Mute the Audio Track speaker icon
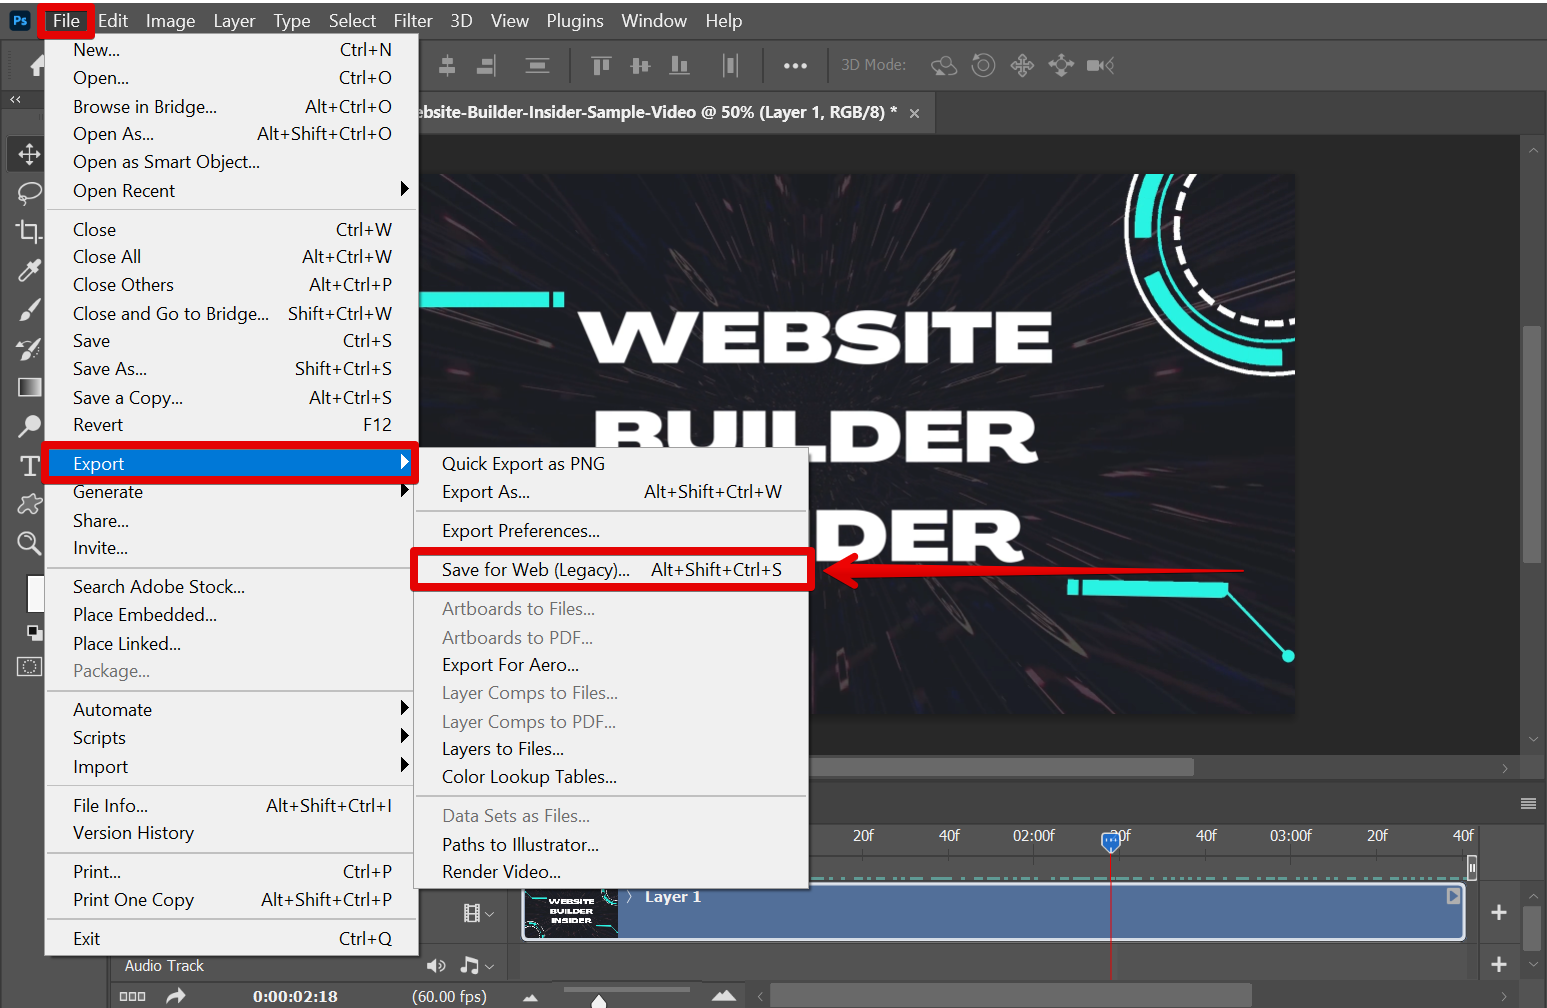This screenshot has height=1008, width=1547. pos(436,966)
